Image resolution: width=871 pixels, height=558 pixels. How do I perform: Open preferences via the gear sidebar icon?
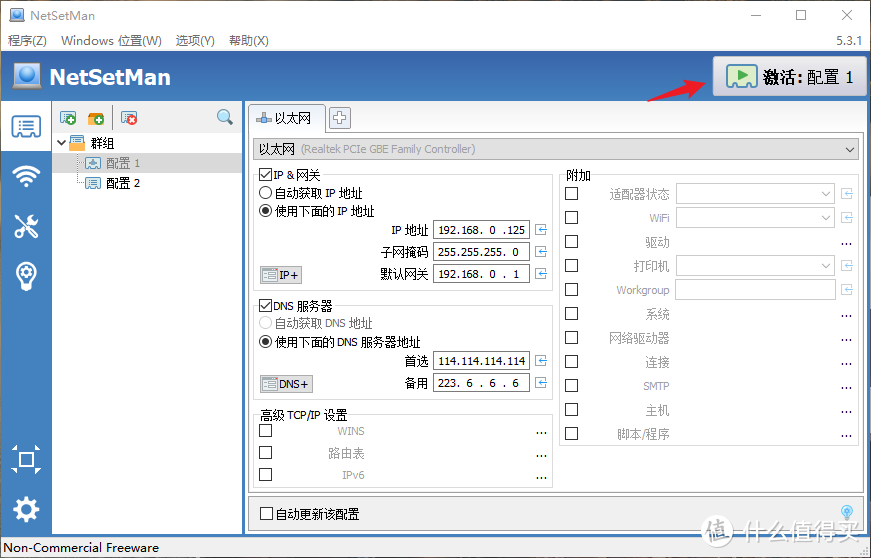(x=26, y=509)
